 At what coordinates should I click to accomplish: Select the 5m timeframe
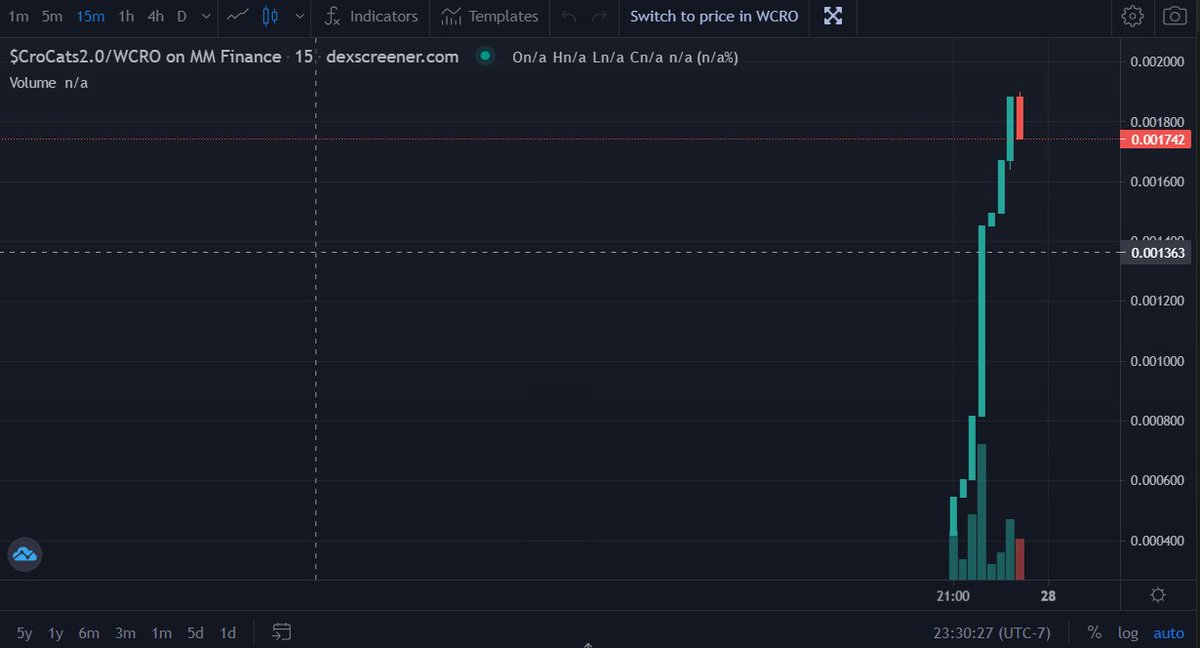(x=52, y=16)
